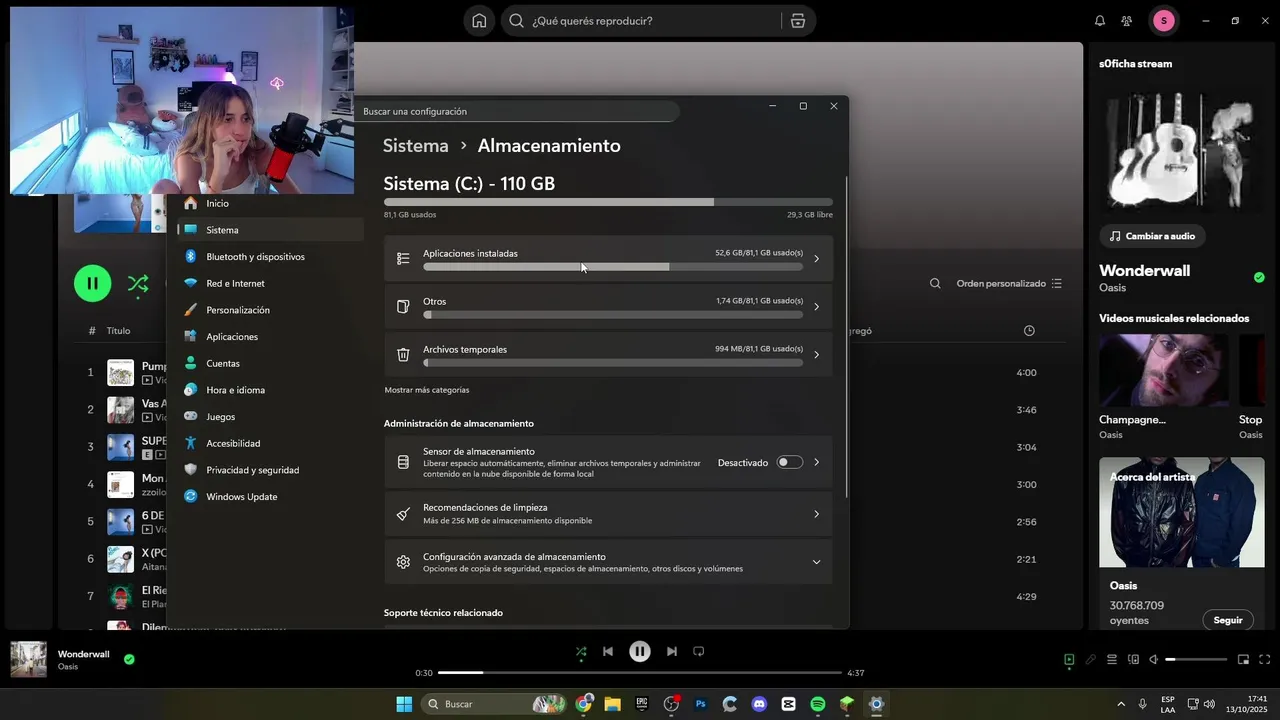Open Spotify notifications bell
Screen dimensions: 1280x720
point(1100,21)
